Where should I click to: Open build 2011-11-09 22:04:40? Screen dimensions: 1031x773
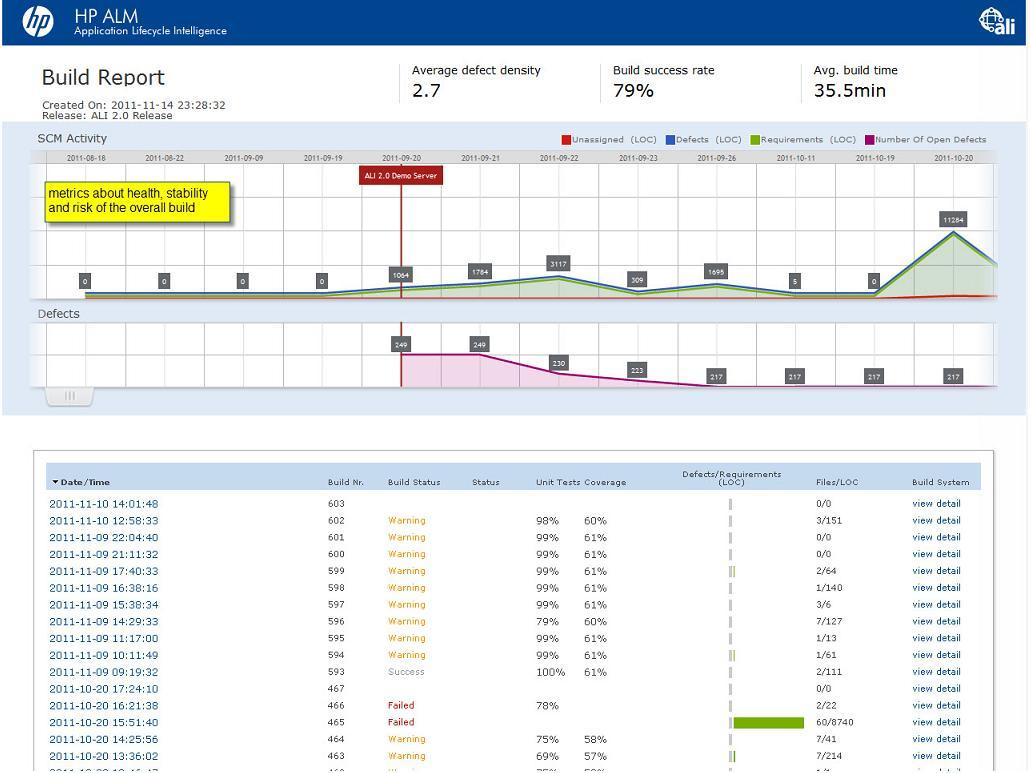pos(104,538)
